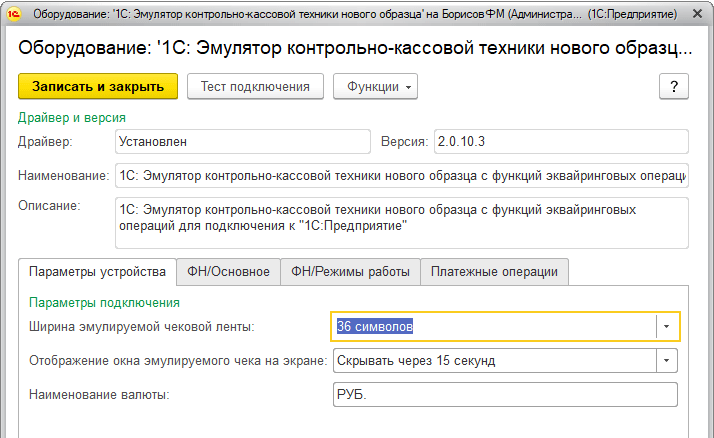The image size is (714, 438).
Task: Focus the Наименование text field
Action: 401,176
